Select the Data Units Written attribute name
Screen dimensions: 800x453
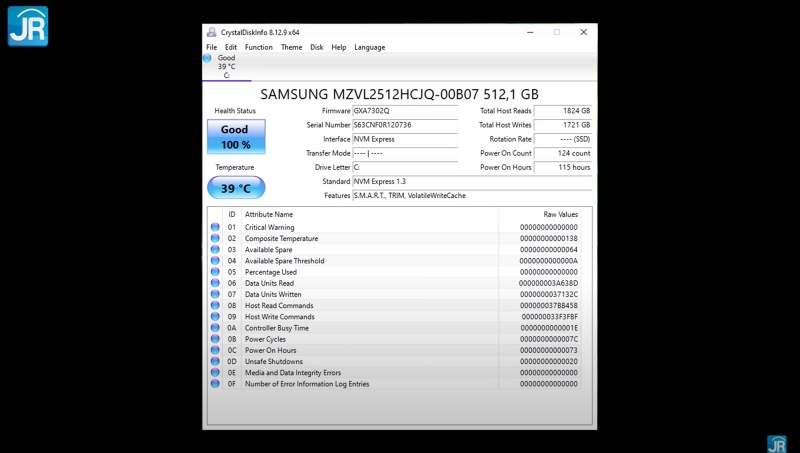tap(273, 294)
